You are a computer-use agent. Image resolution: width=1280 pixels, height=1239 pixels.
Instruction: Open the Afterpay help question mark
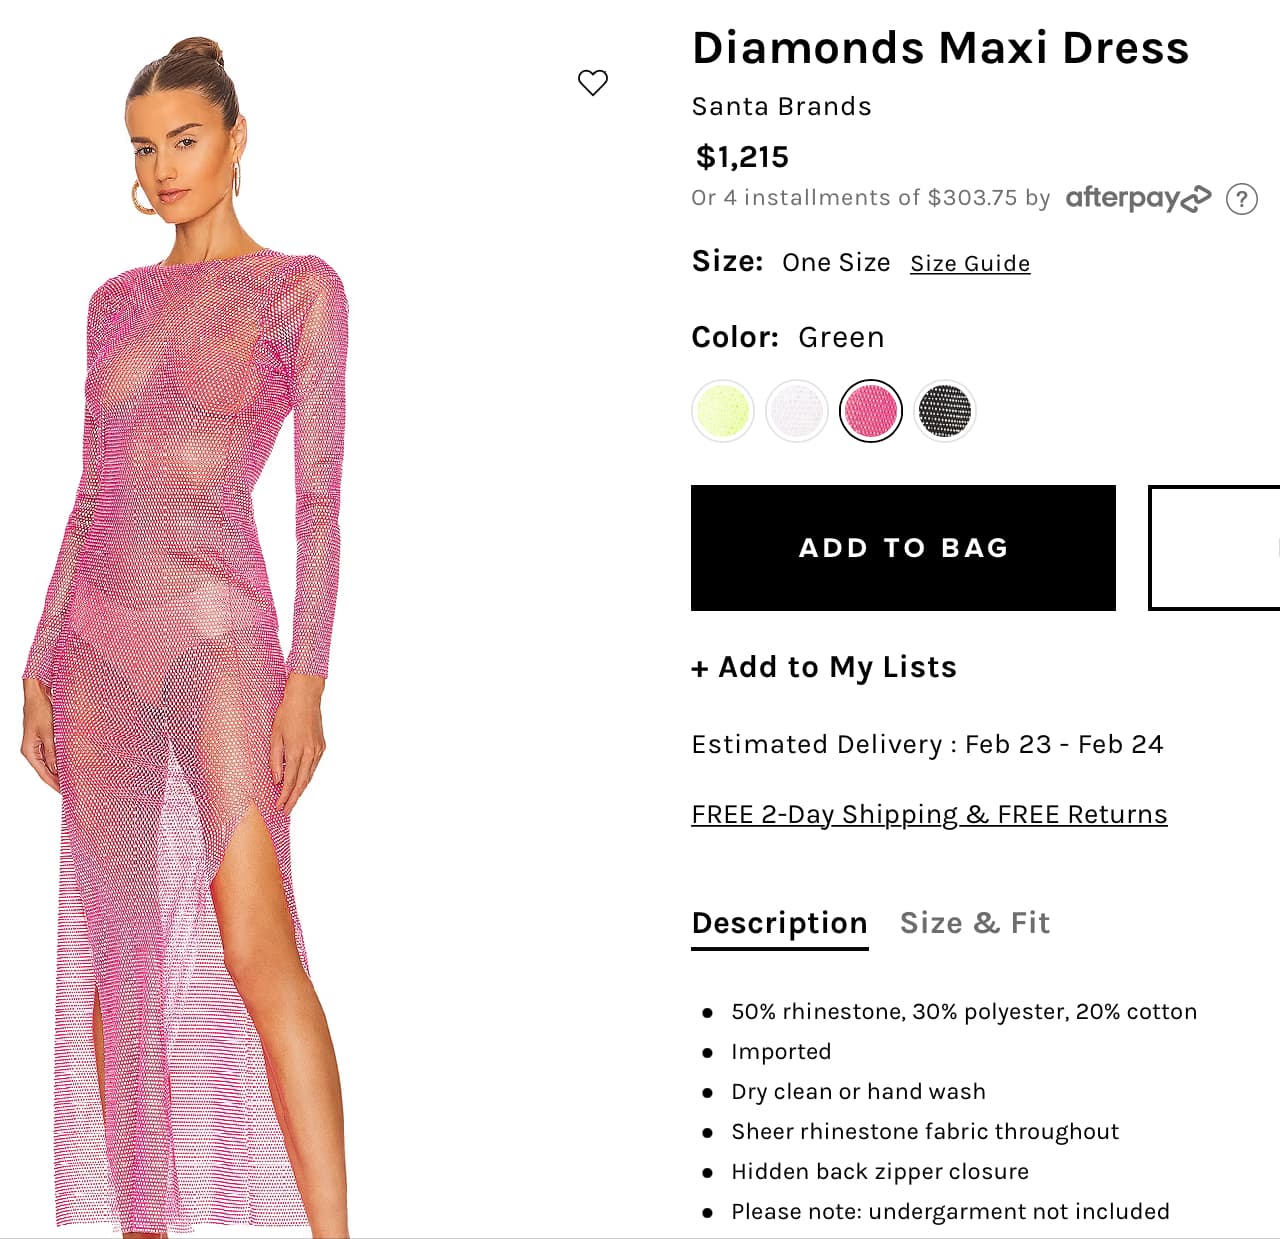pyautogui.click(x=1242, y=199)
